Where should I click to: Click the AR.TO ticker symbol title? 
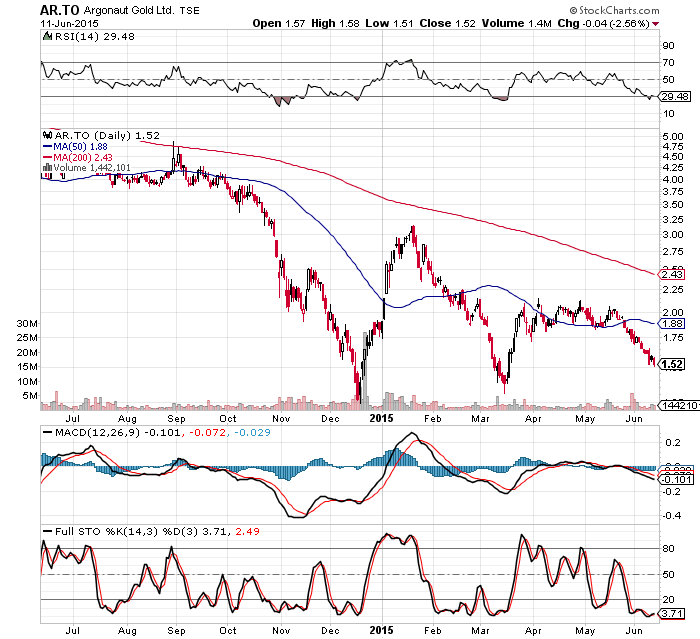(59, 10)
